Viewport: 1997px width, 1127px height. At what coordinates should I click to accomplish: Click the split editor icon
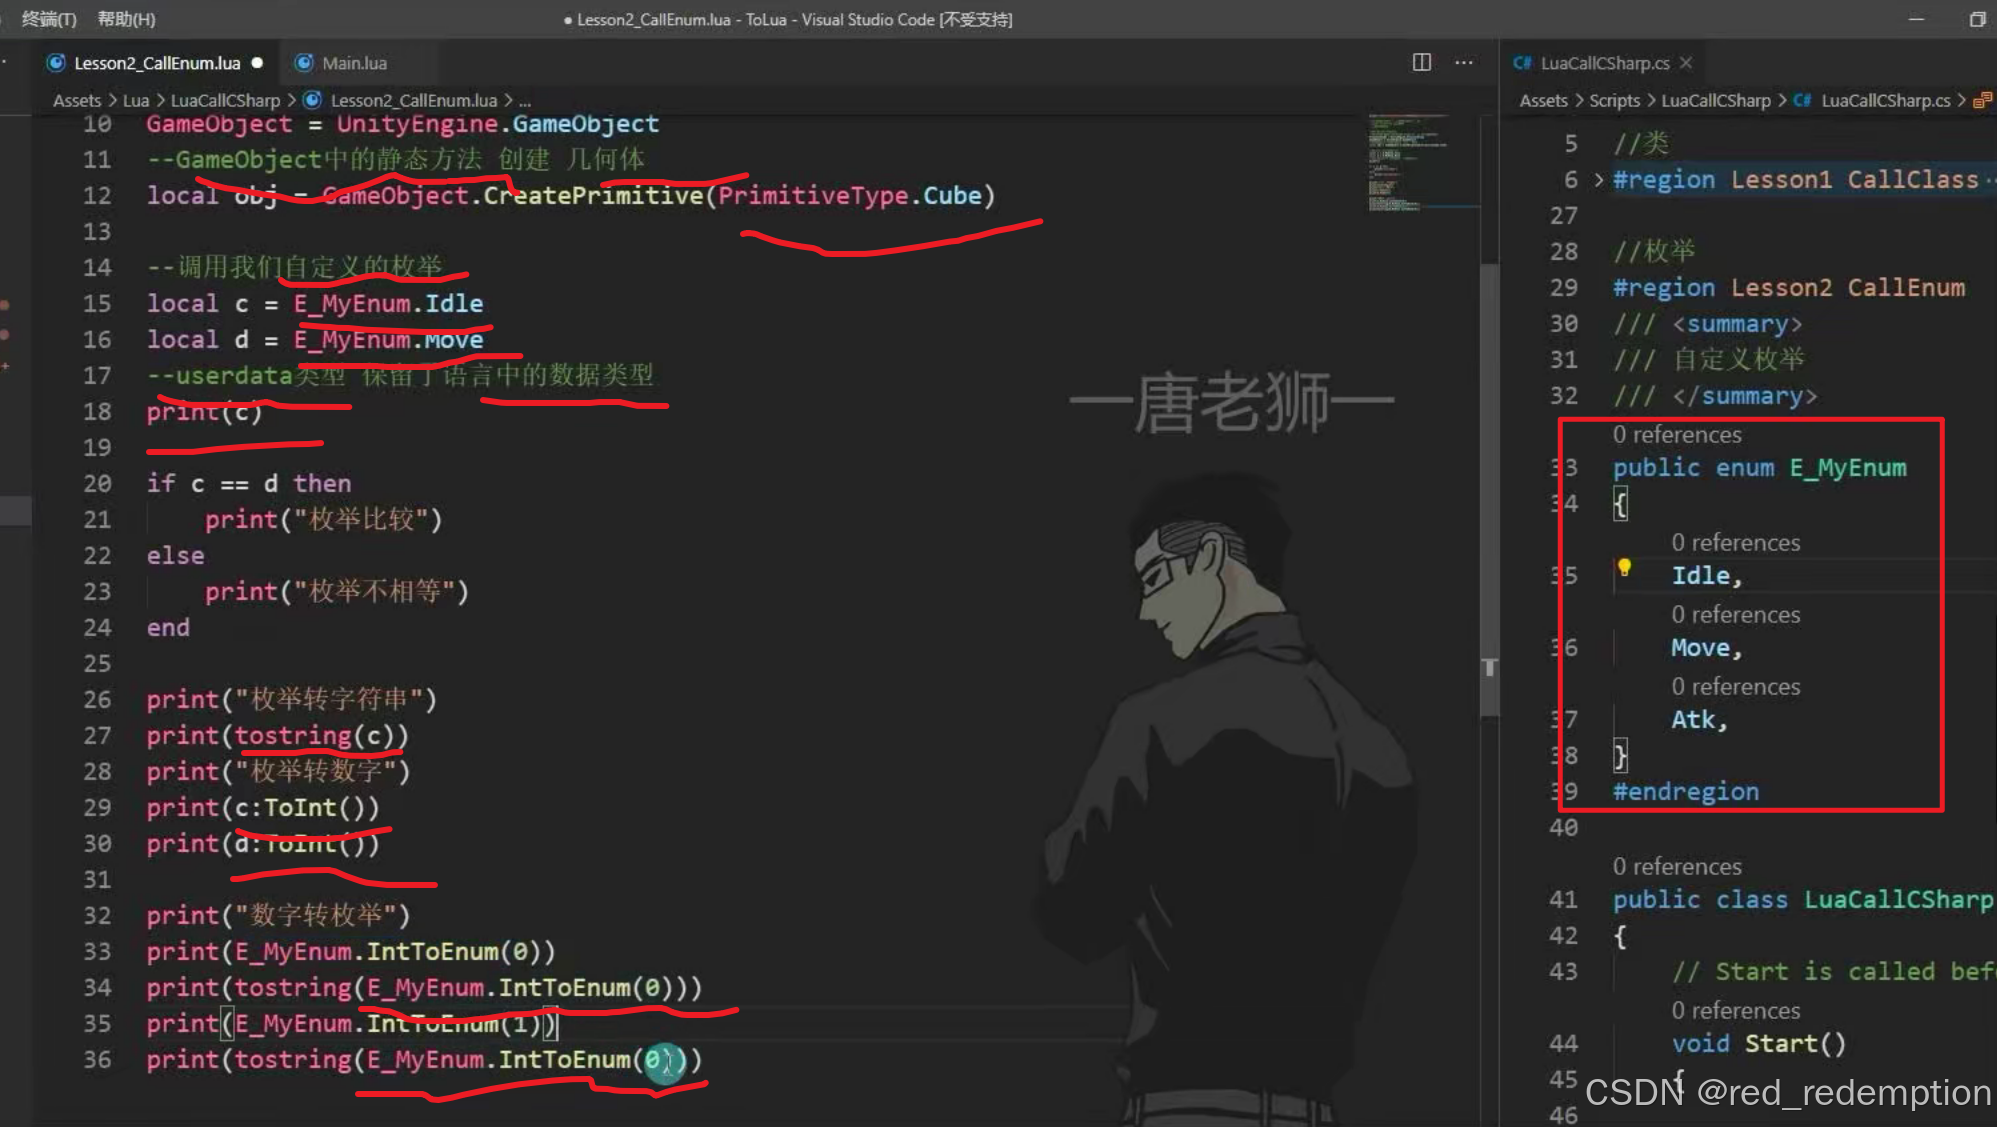click(1421, 62)
